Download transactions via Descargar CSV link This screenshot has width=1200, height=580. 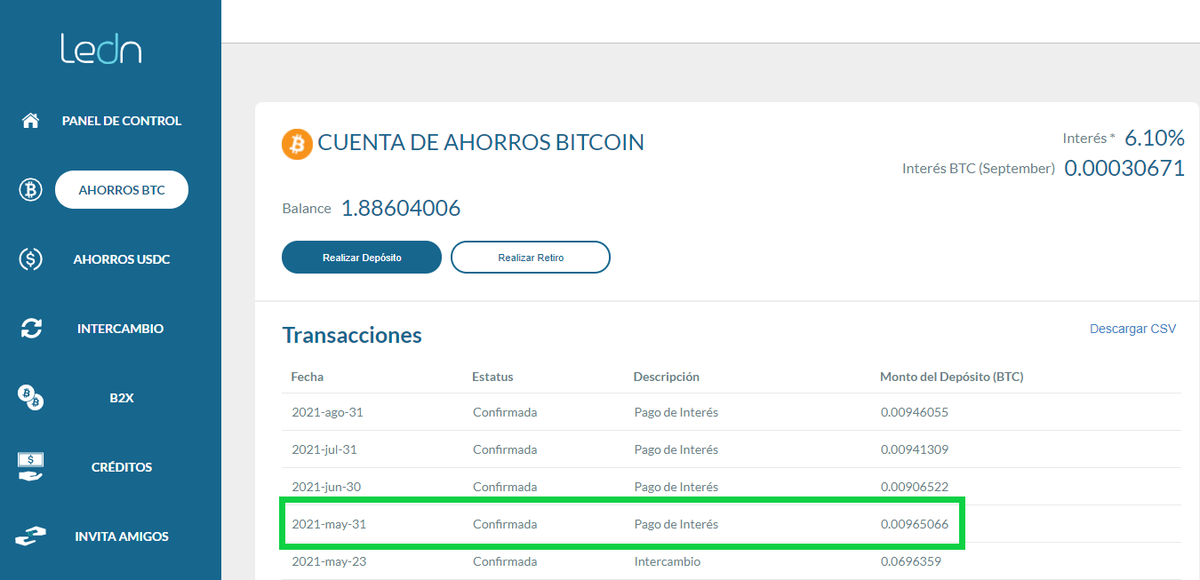1133,328
